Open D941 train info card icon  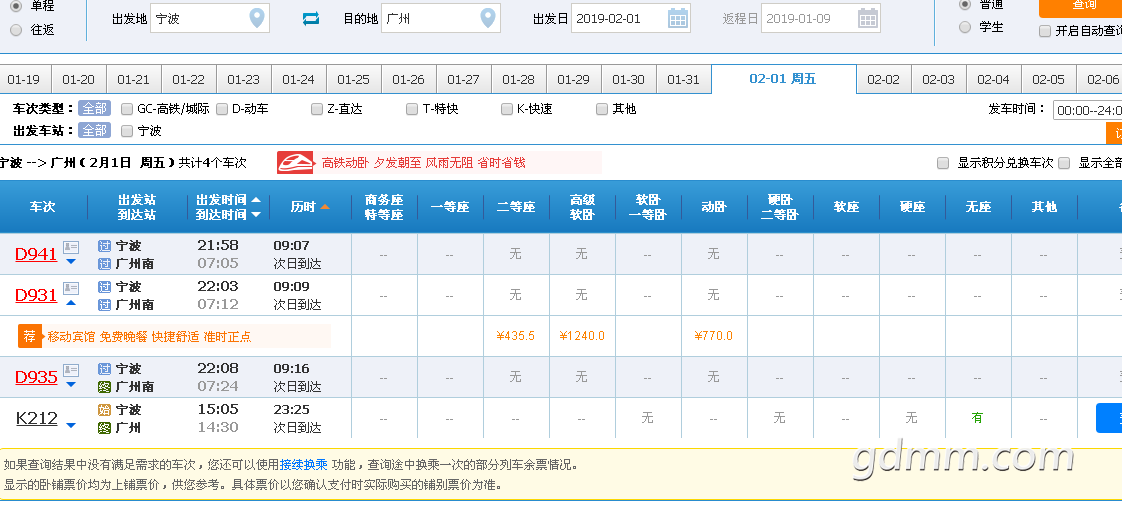pos(71,247)
